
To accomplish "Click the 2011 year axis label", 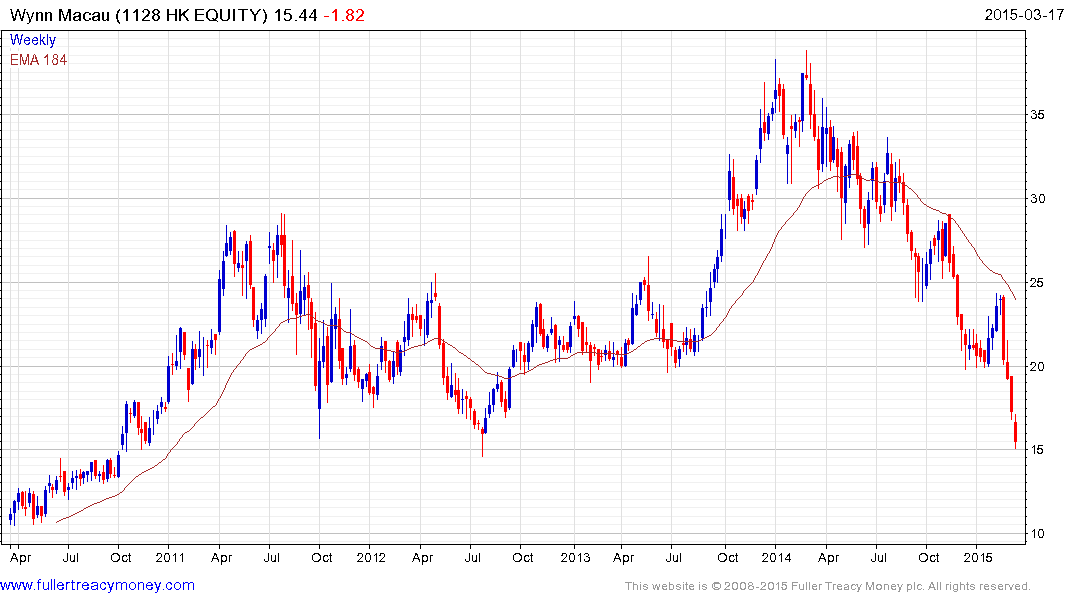I will [169, 557].
